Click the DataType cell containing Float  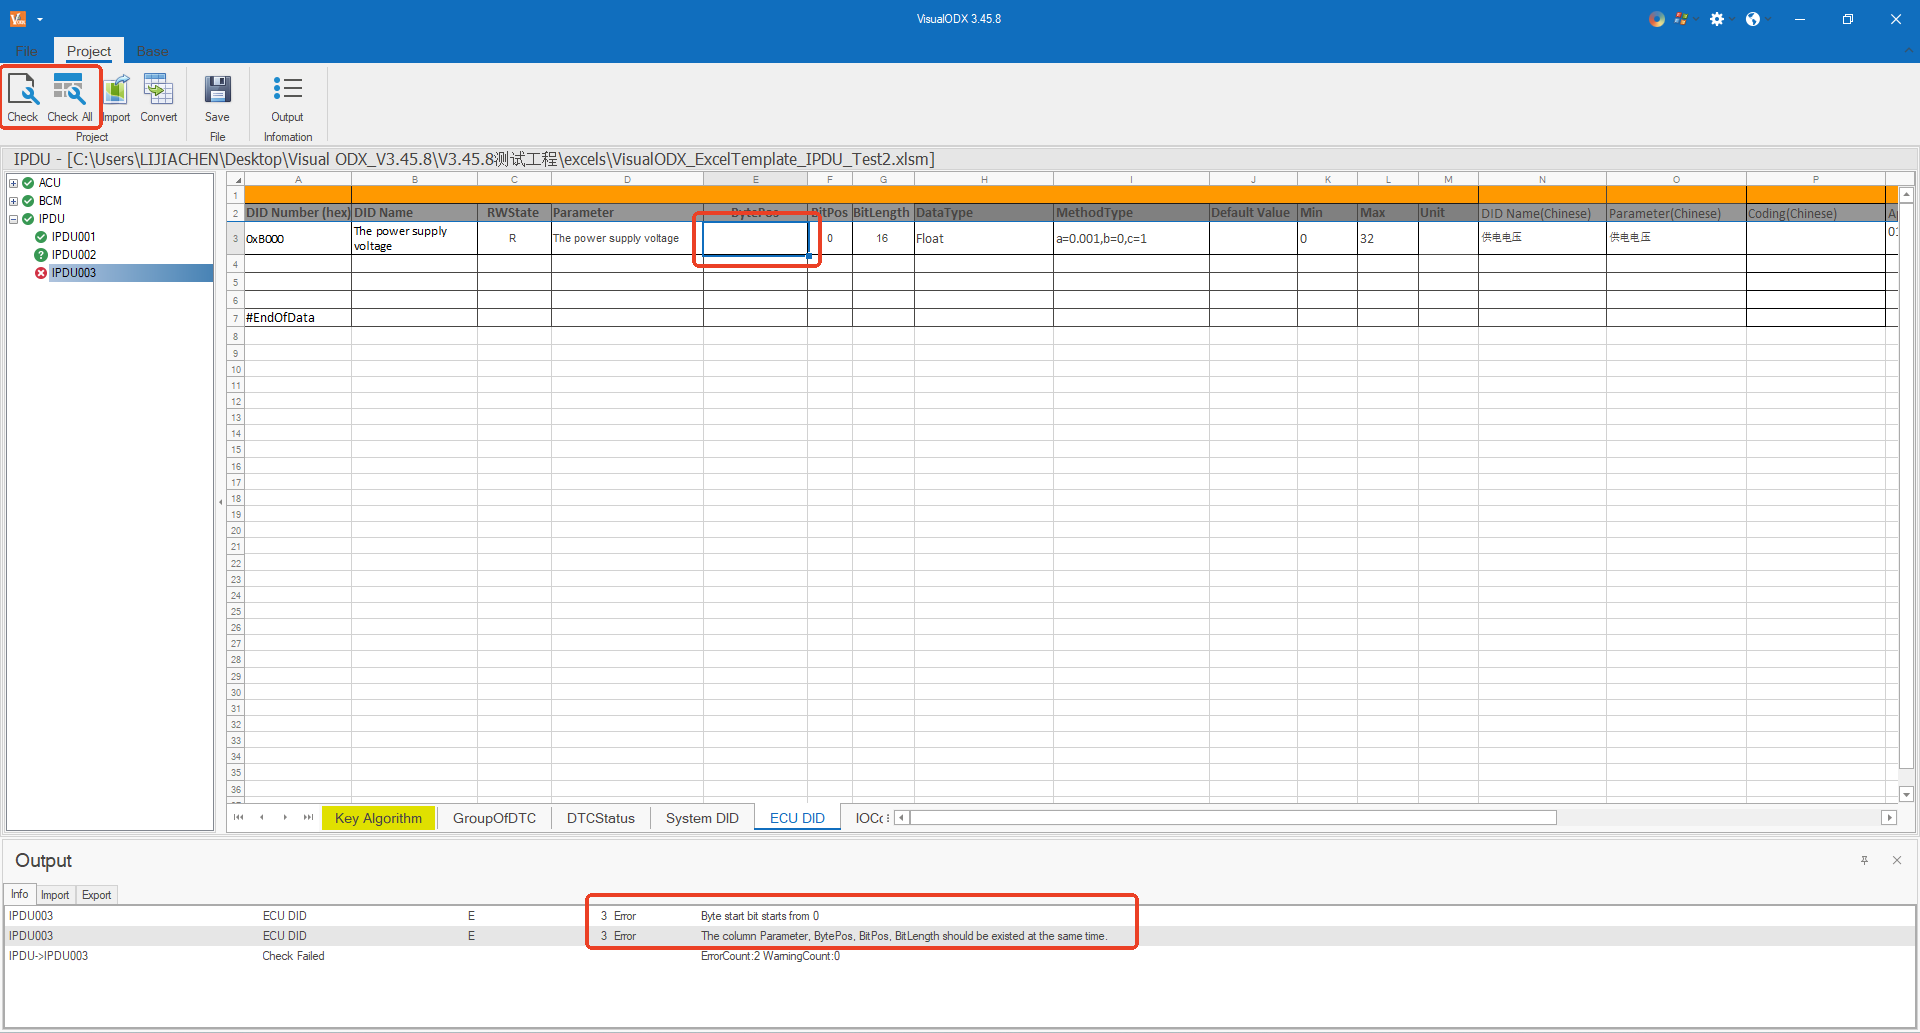(983, 238)
